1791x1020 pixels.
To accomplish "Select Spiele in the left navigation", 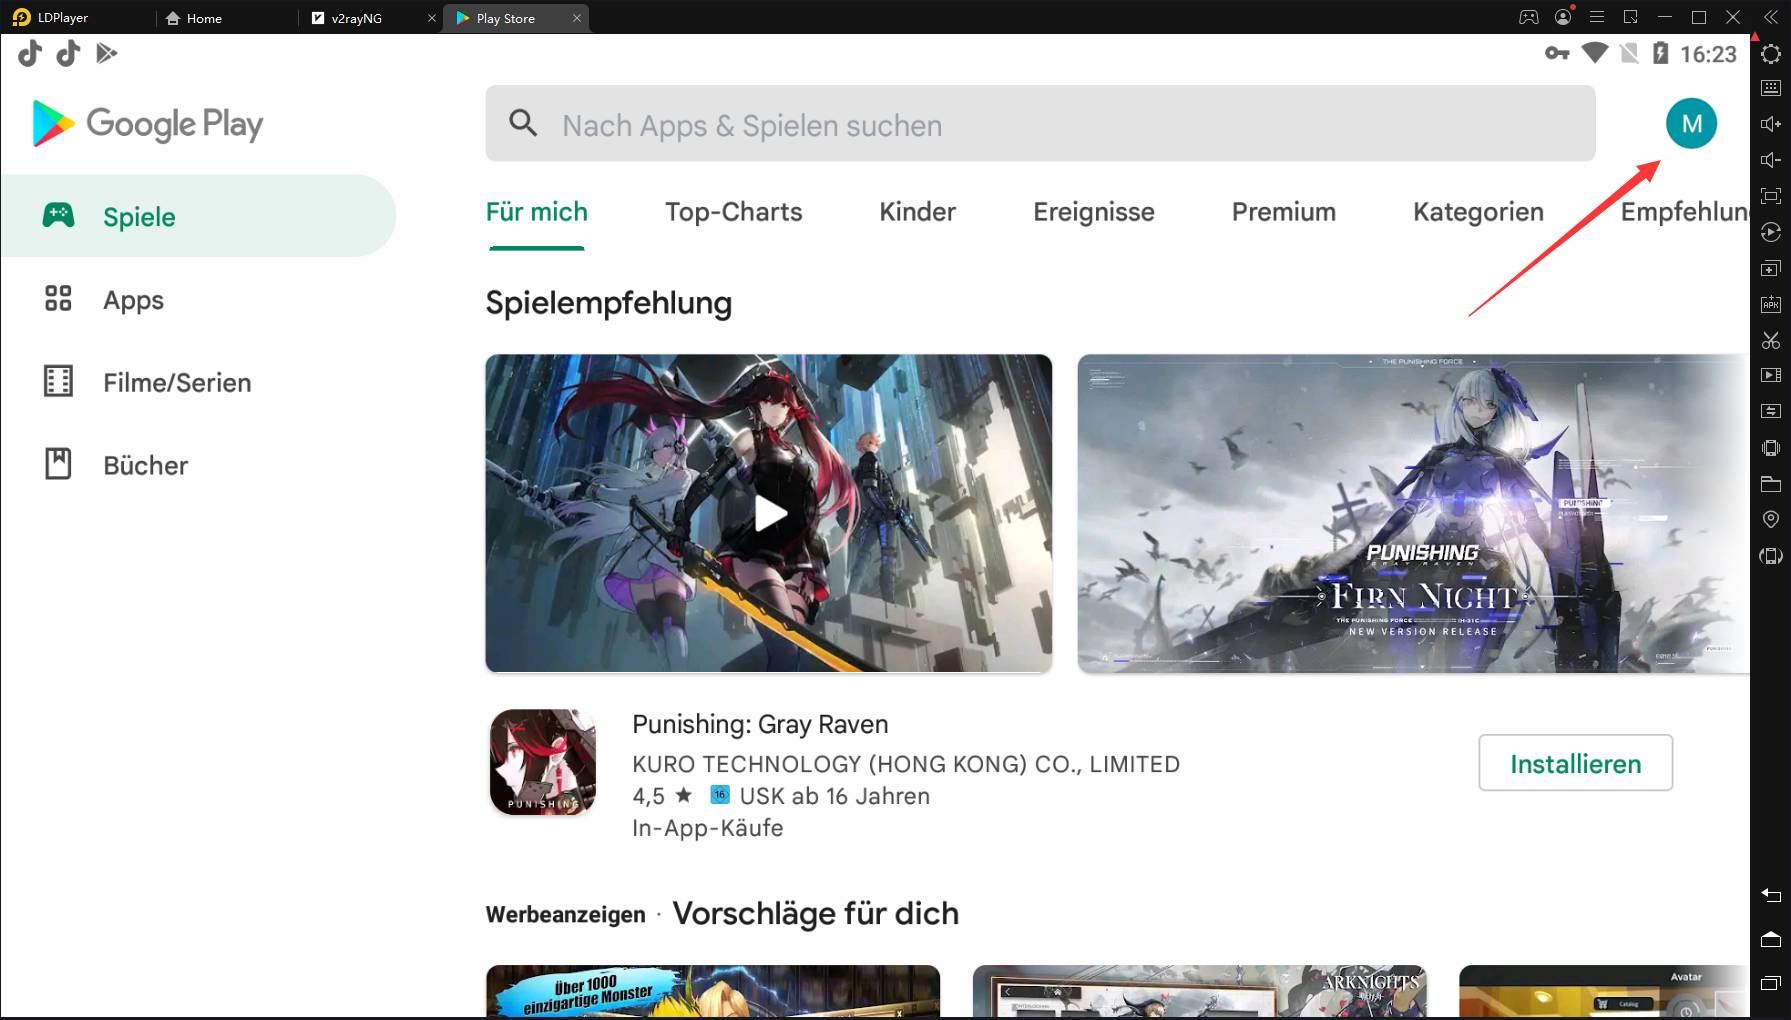I will coord(198,216).
